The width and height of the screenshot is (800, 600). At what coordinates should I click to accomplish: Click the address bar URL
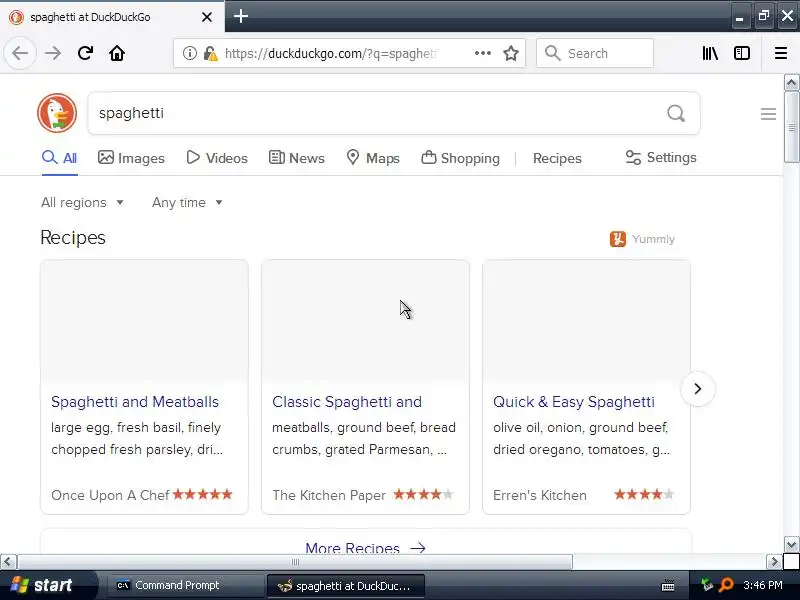(331, 54)
